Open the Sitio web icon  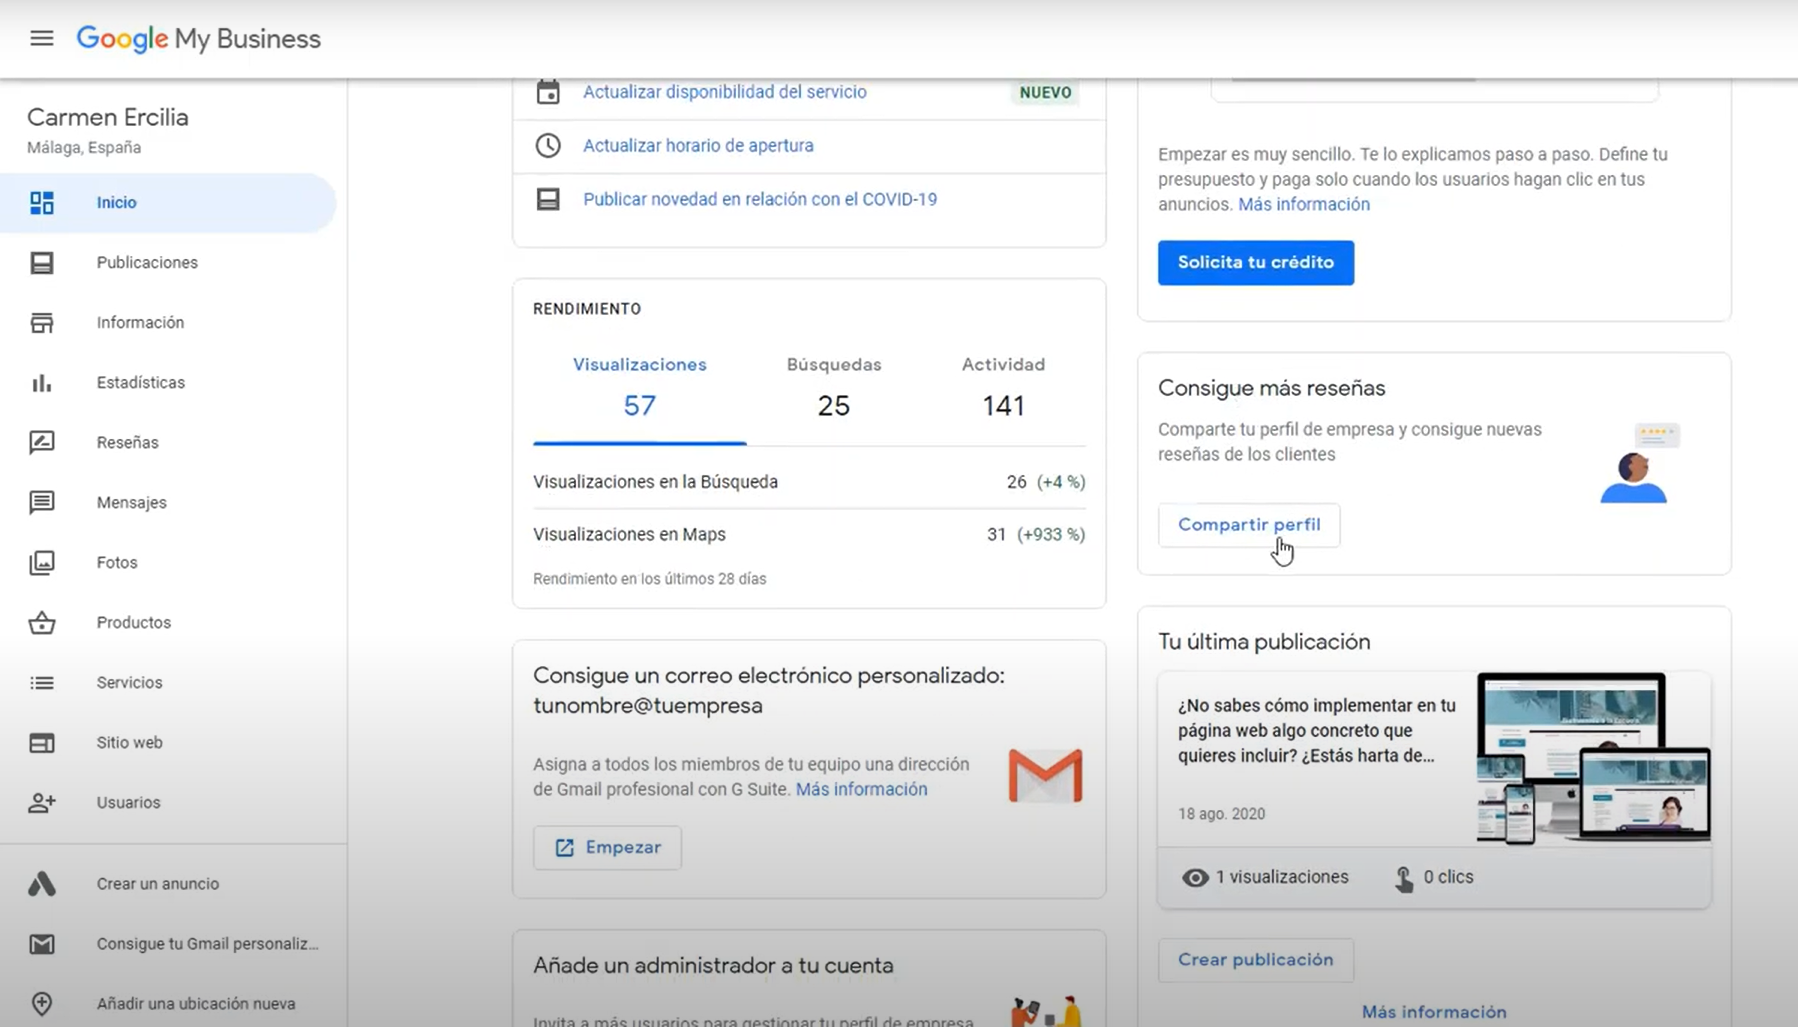(42, 743)
